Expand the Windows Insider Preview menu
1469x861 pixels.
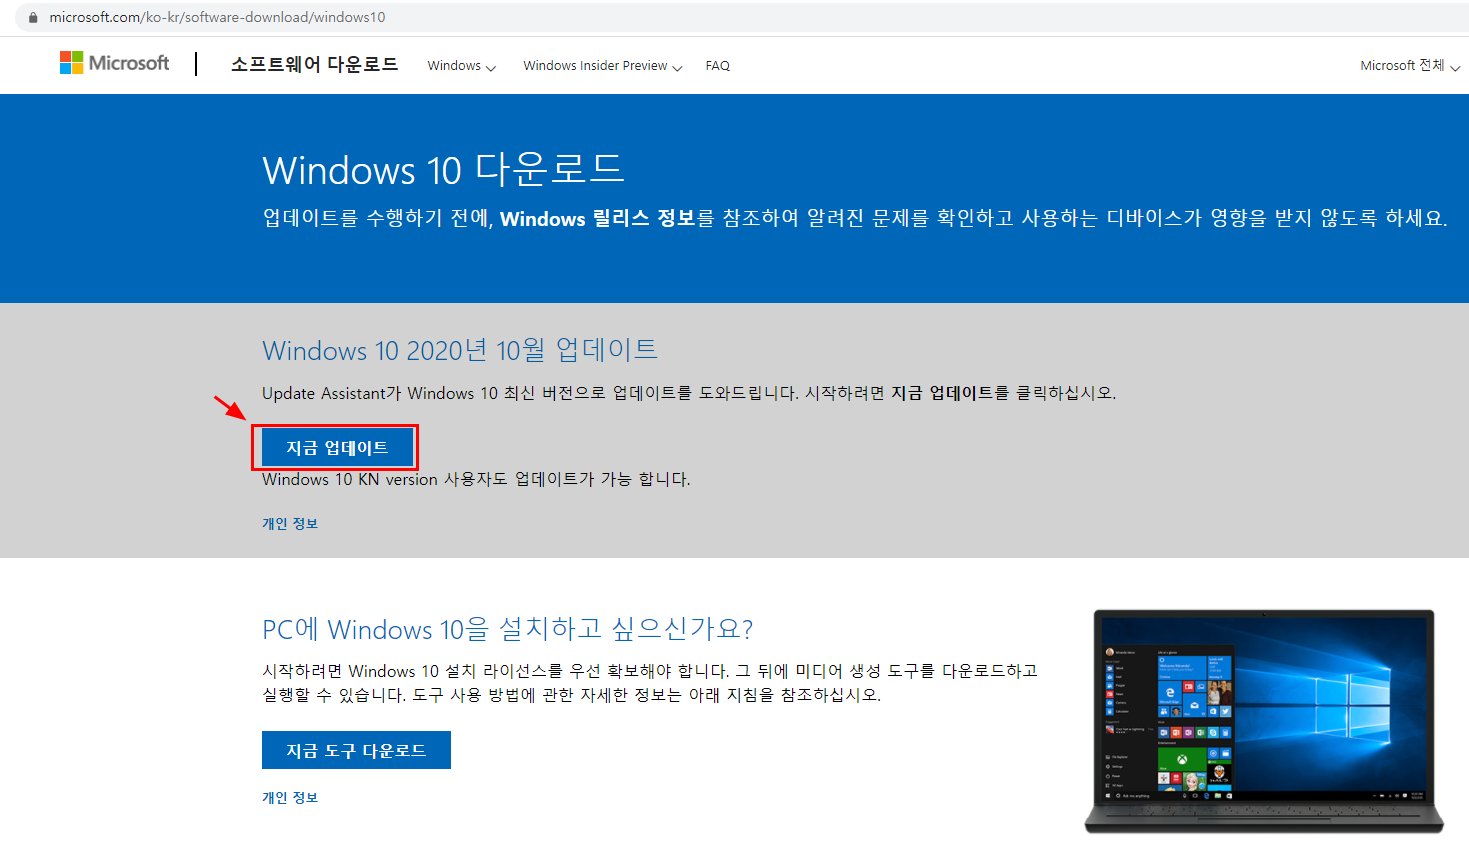(x=602, y=66)
